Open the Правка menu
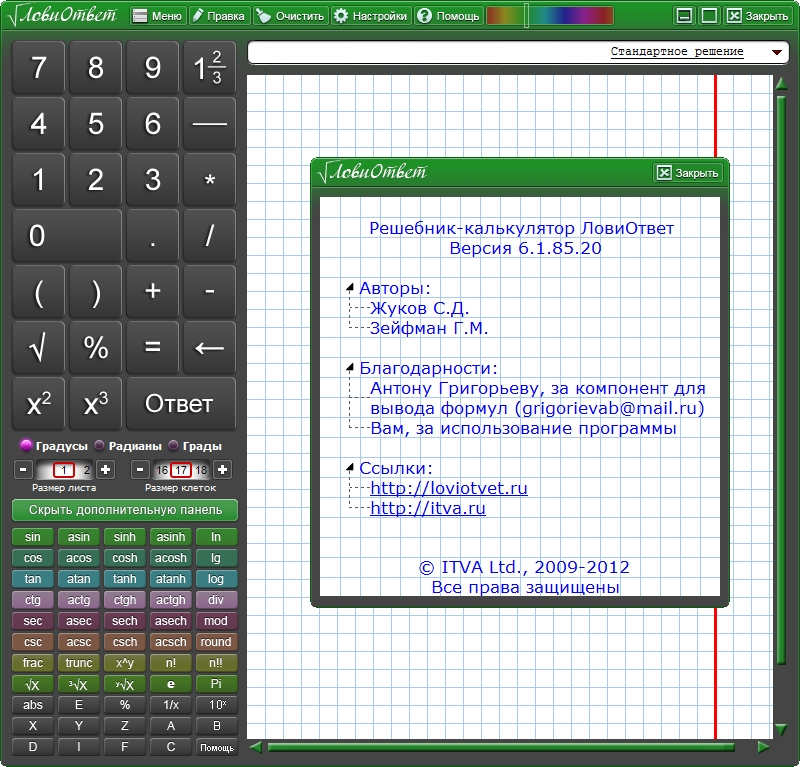 [x=219, y=16]
